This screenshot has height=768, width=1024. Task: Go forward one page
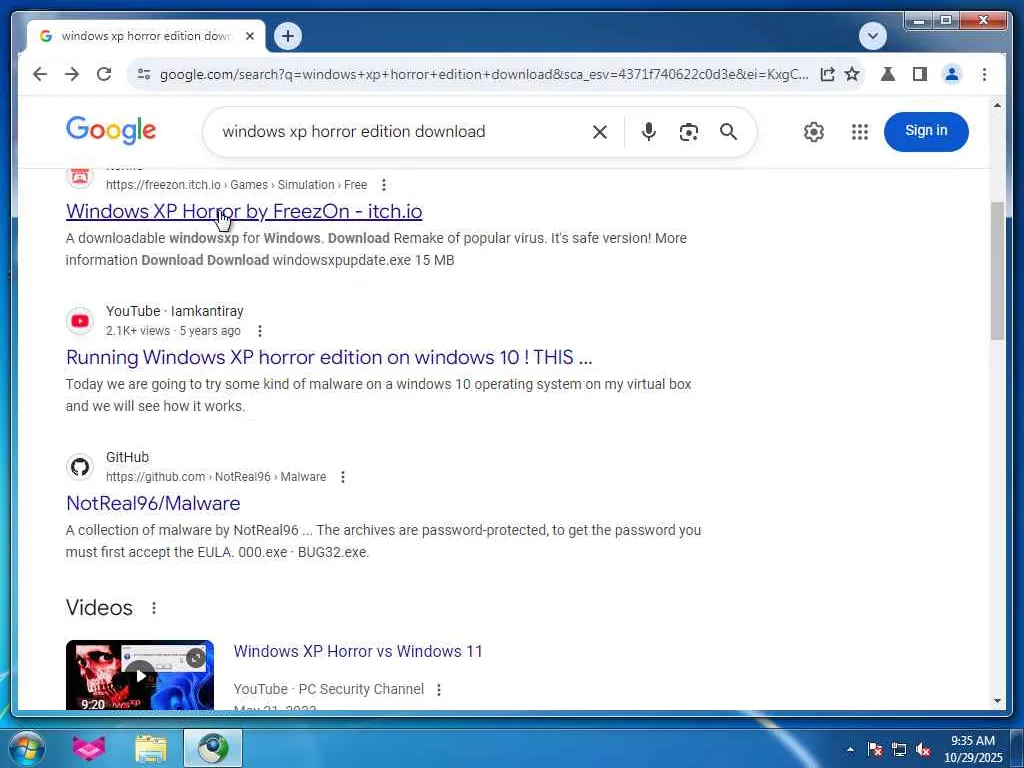72,74
